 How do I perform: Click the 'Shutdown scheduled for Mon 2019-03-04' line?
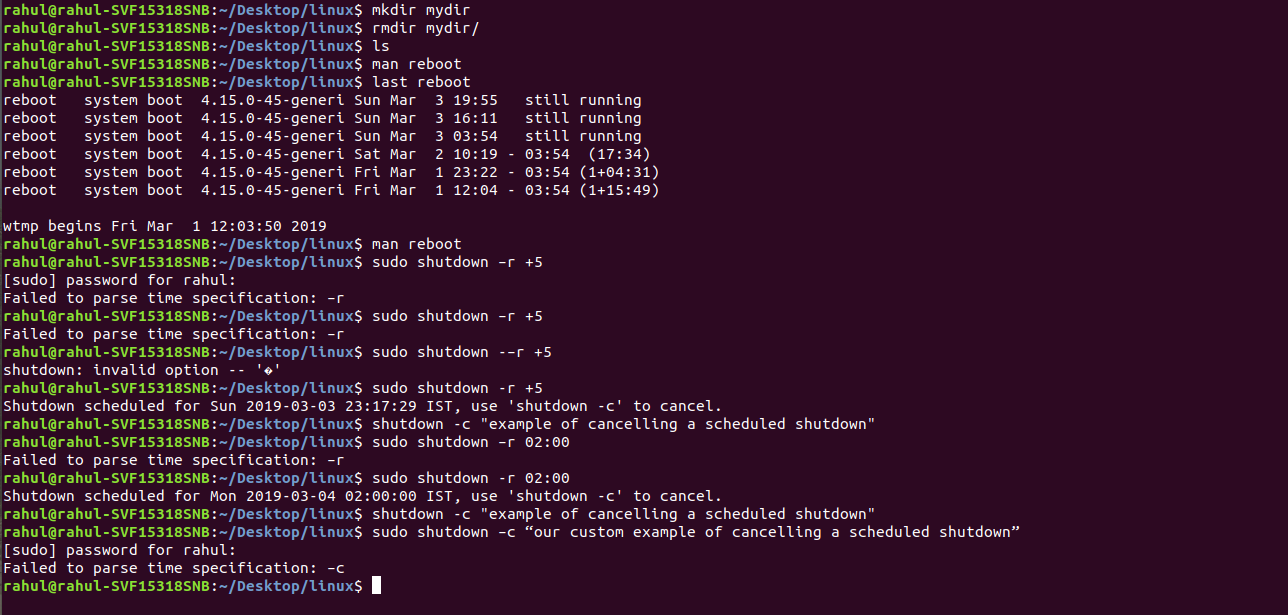[x=362, y=496]
